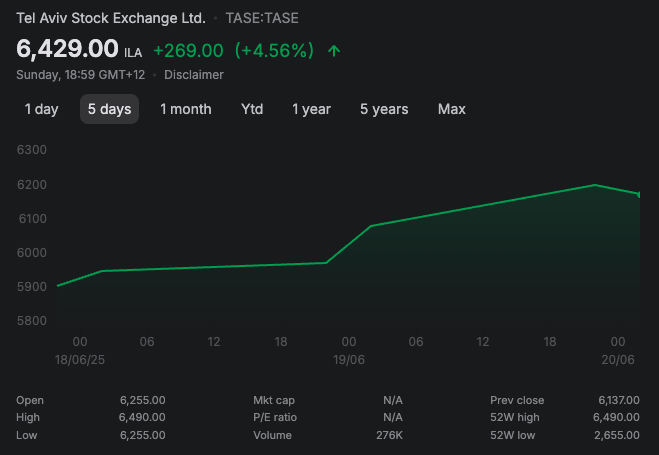Click the 5800 y-axis label
This screenshot has height=455, width=659.
32,321
